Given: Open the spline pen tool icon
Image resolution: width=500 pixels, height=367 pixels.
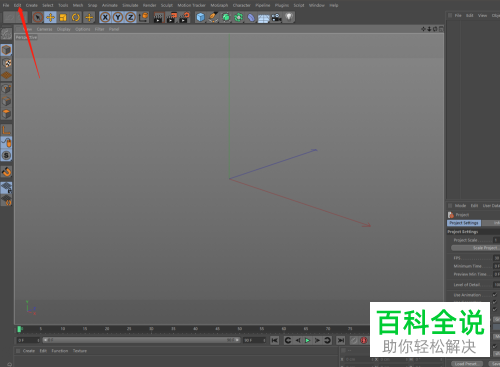Looking at the screenshot, I should (x=213, y=17).
